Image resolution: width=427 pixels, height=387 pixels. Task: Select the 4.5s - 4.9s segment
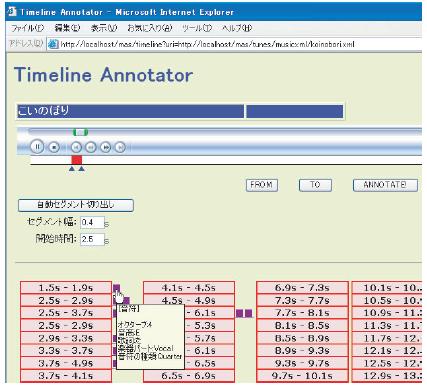pos(189,300)
